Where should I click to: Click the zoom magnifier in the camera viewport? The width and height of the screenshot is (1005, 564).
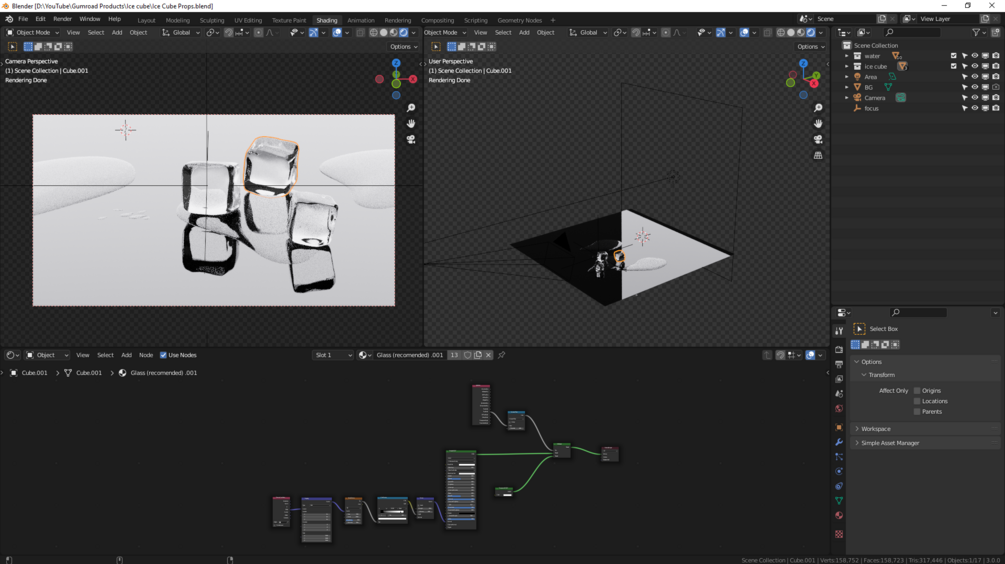point(411,108)
